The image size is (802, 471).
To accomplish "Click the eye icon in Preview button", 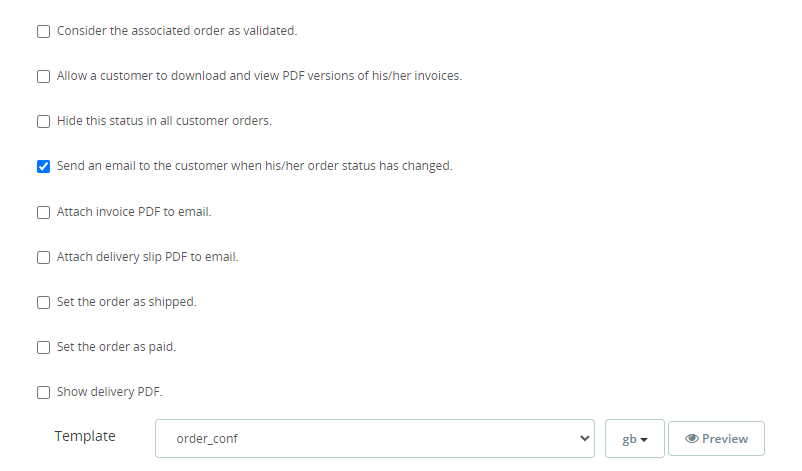I will [x=691, y=439].
